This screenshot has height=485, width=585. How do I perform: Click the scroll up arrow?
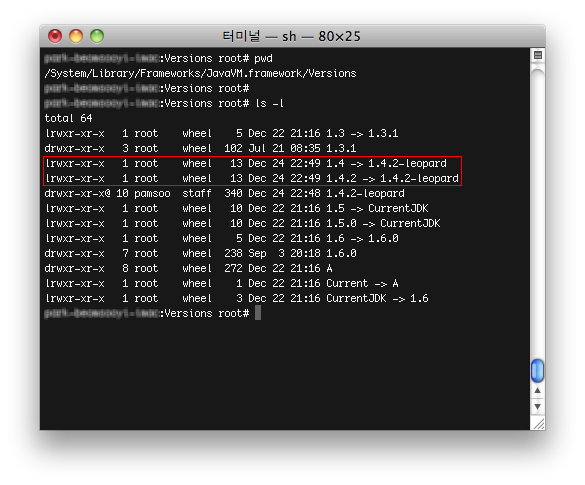pyautogui.click(x=537, y=391)
